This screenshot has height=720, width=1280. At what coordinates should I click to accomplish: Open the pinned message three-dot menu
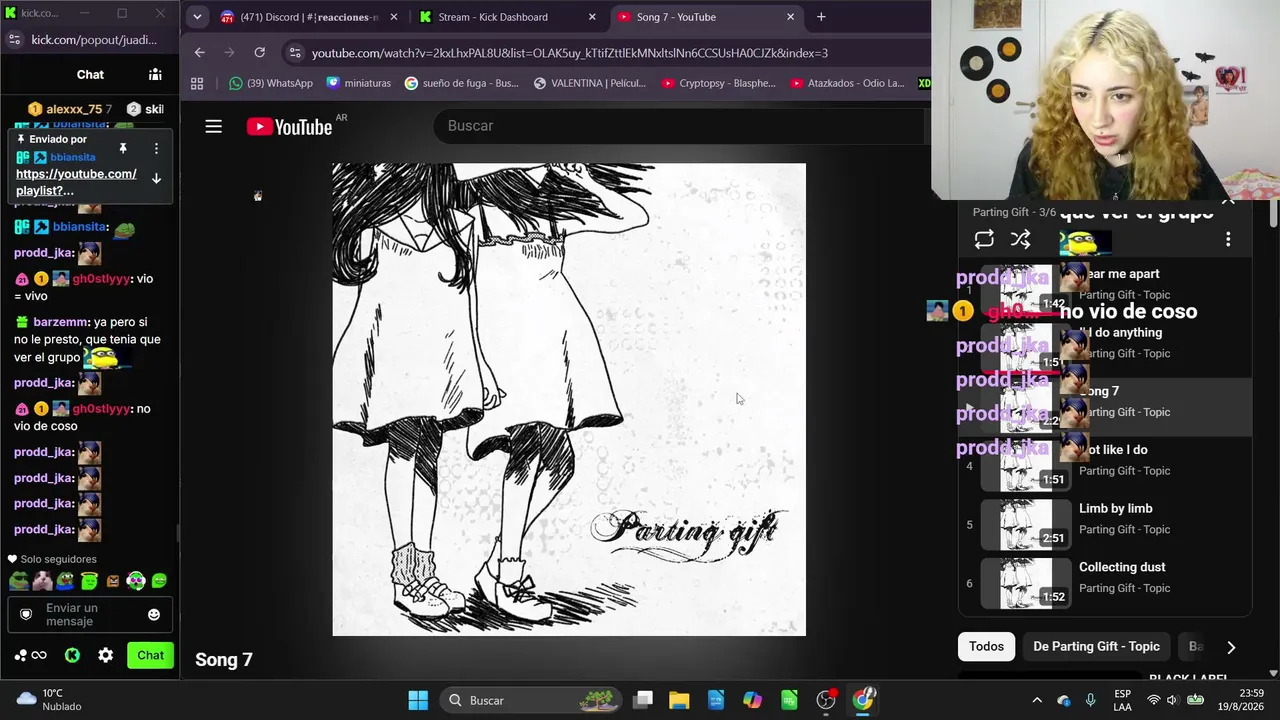tap(156, 149)
